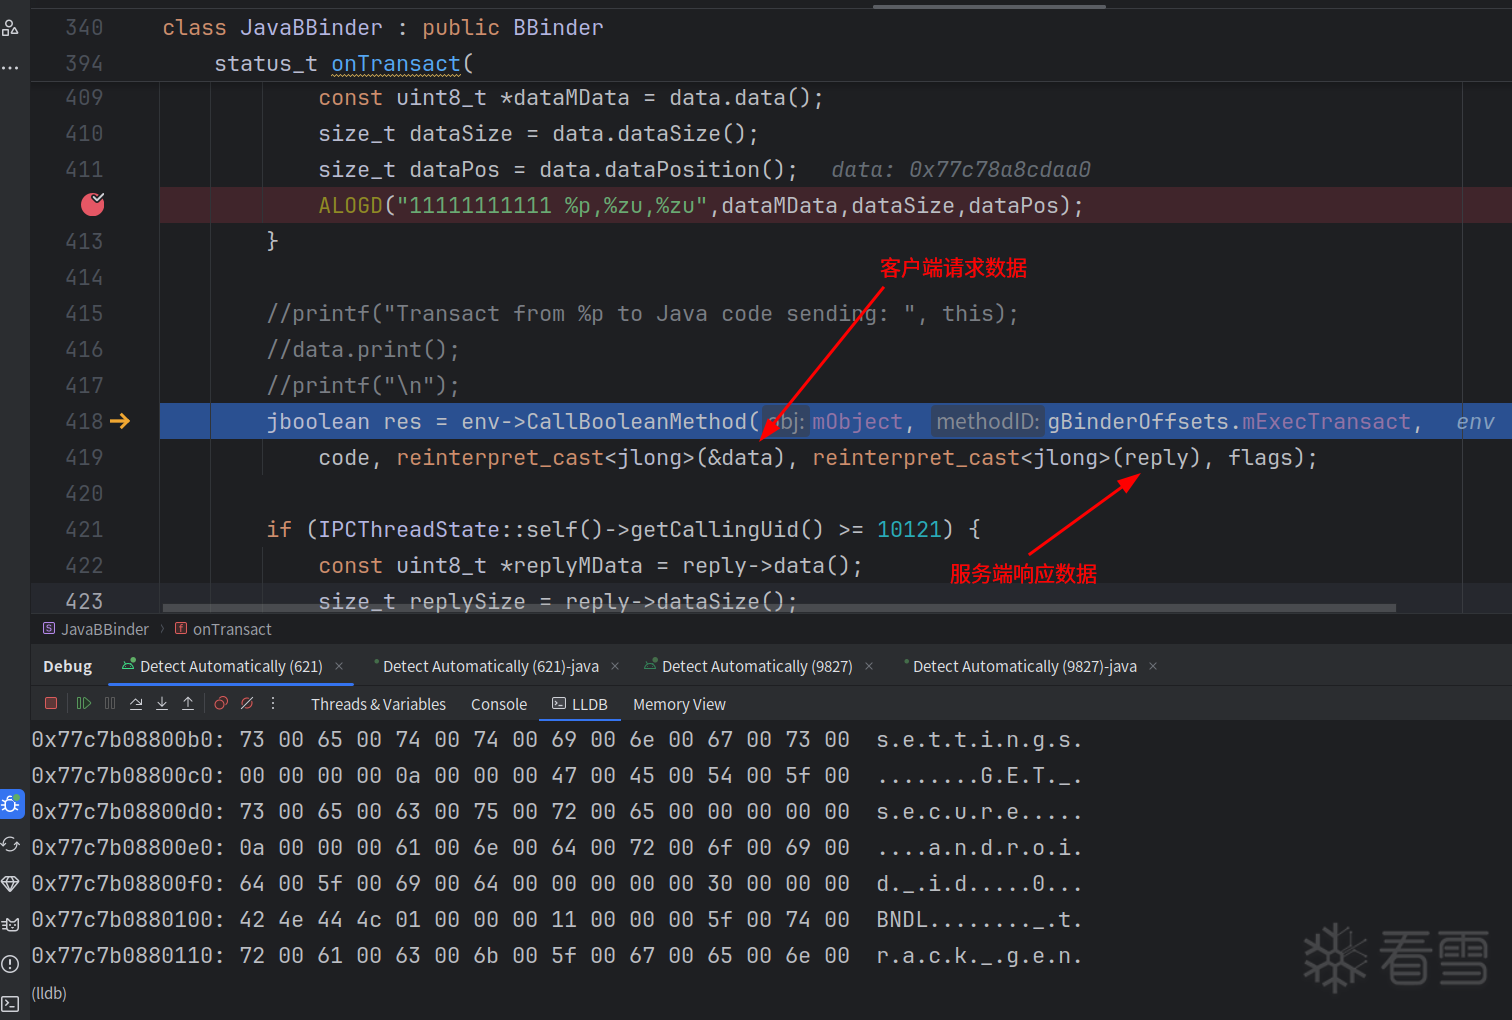Image resolution: width=1512 pixels, height=1020 pixels.
Task: Open the Console tab
Action: (x=499, y=705)
